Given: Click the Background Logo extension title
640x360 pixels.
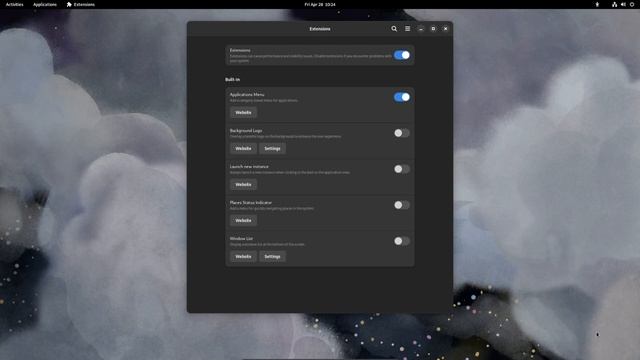Looking at the screenshot, I should pos(246,131).
